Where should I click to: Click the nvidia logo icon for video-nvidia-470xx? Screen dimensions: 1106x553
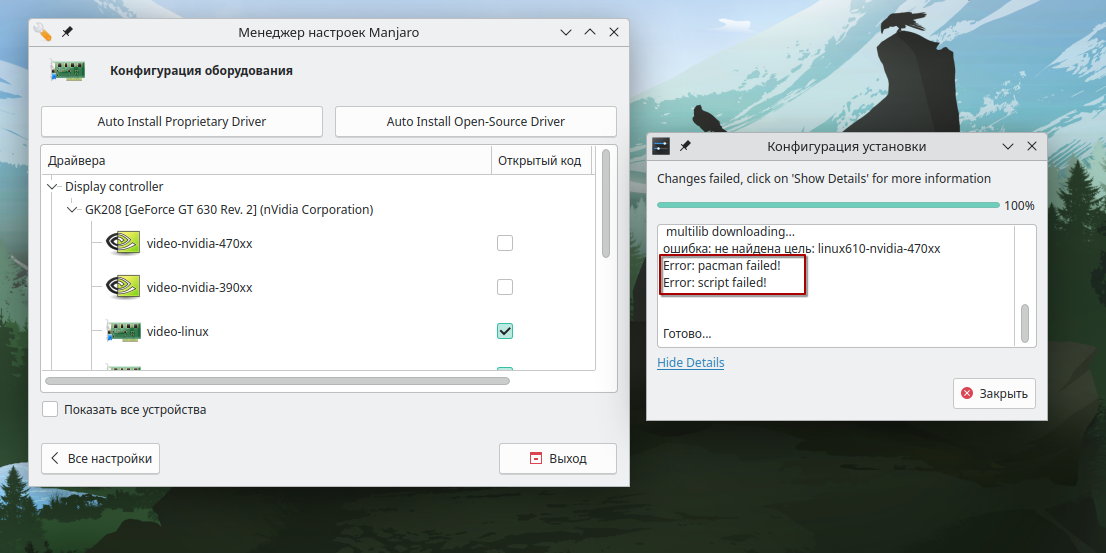coord(122,243)
